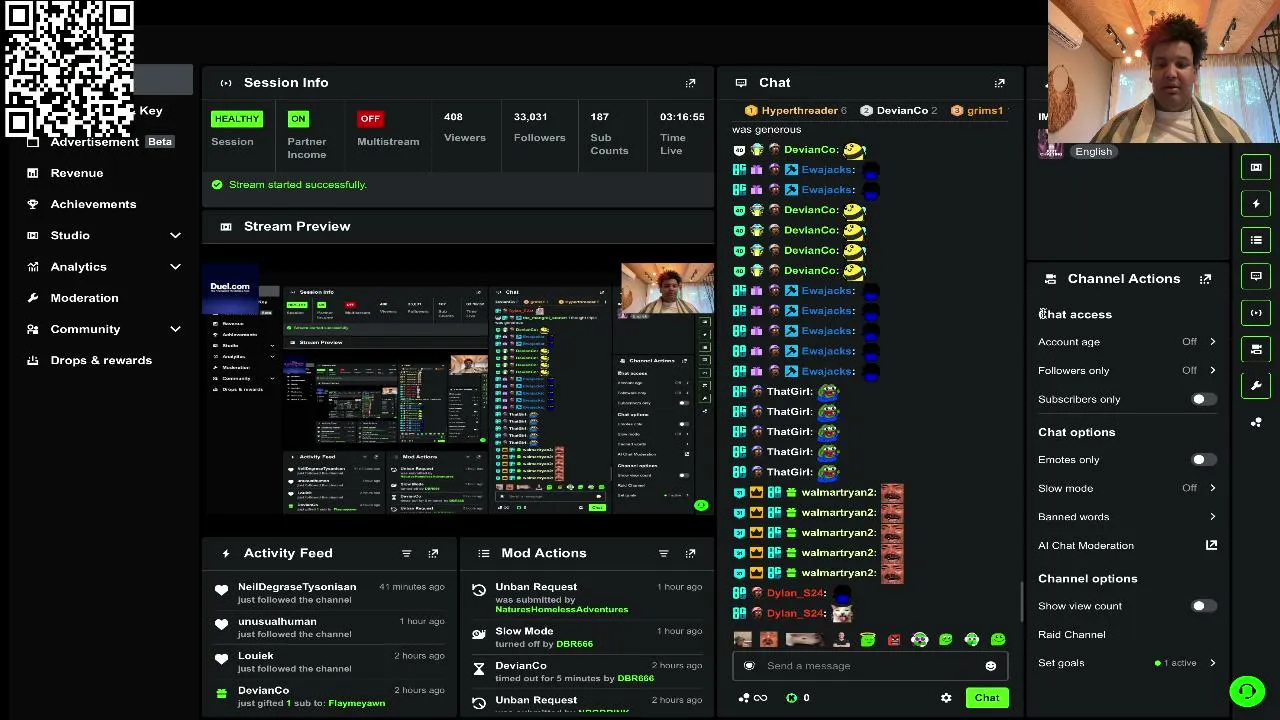Open Moderation in sidebar
1280x720 pixels.
tap(84, 298)
